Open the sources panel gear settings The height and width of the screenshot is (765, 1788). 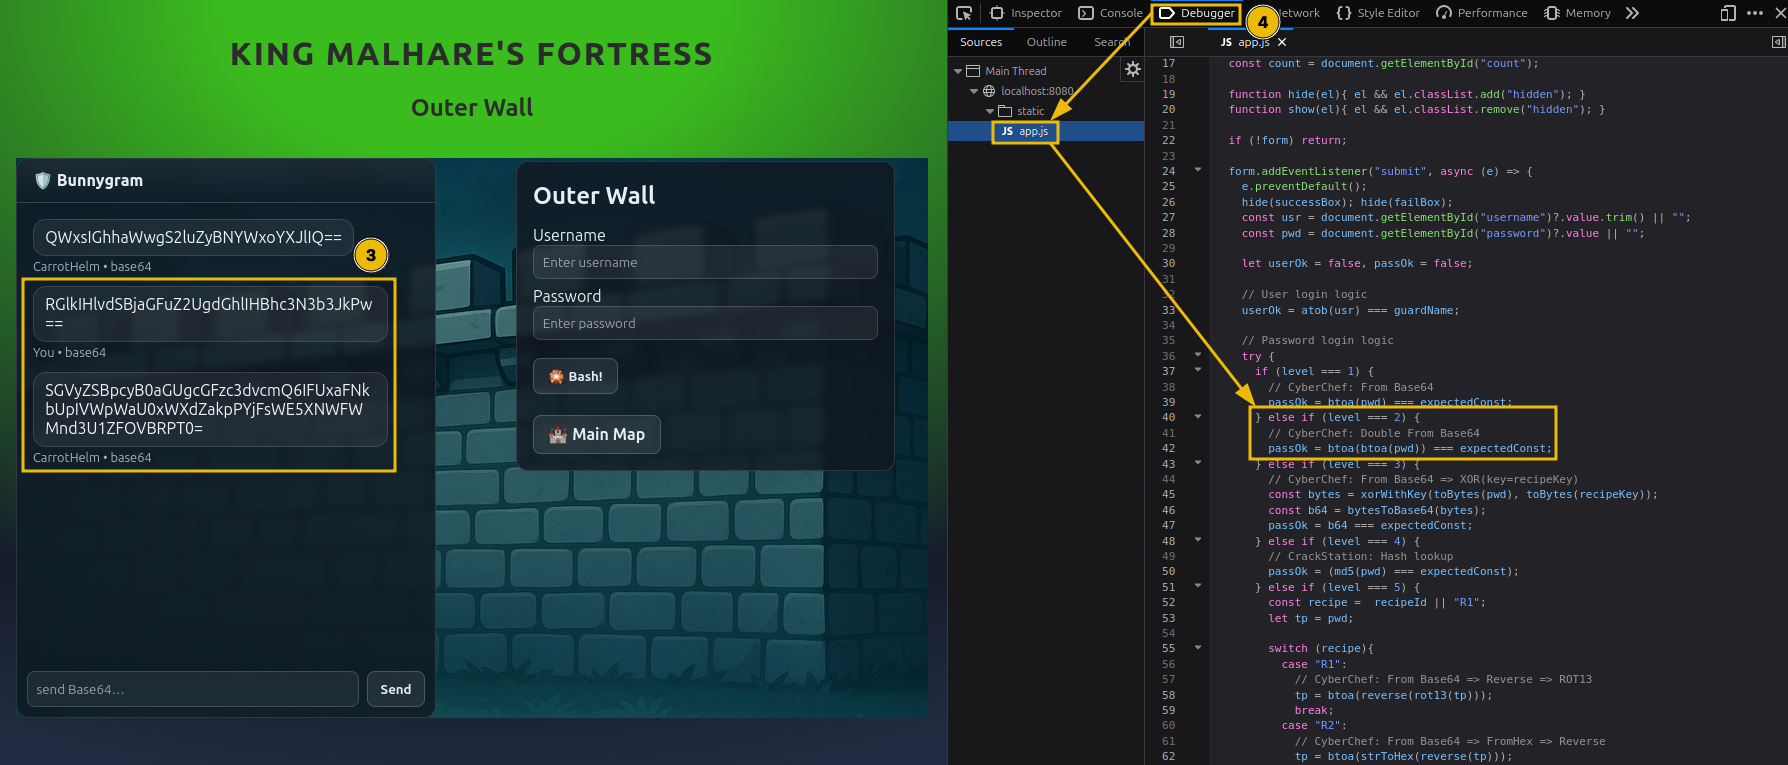(1132, 69)
